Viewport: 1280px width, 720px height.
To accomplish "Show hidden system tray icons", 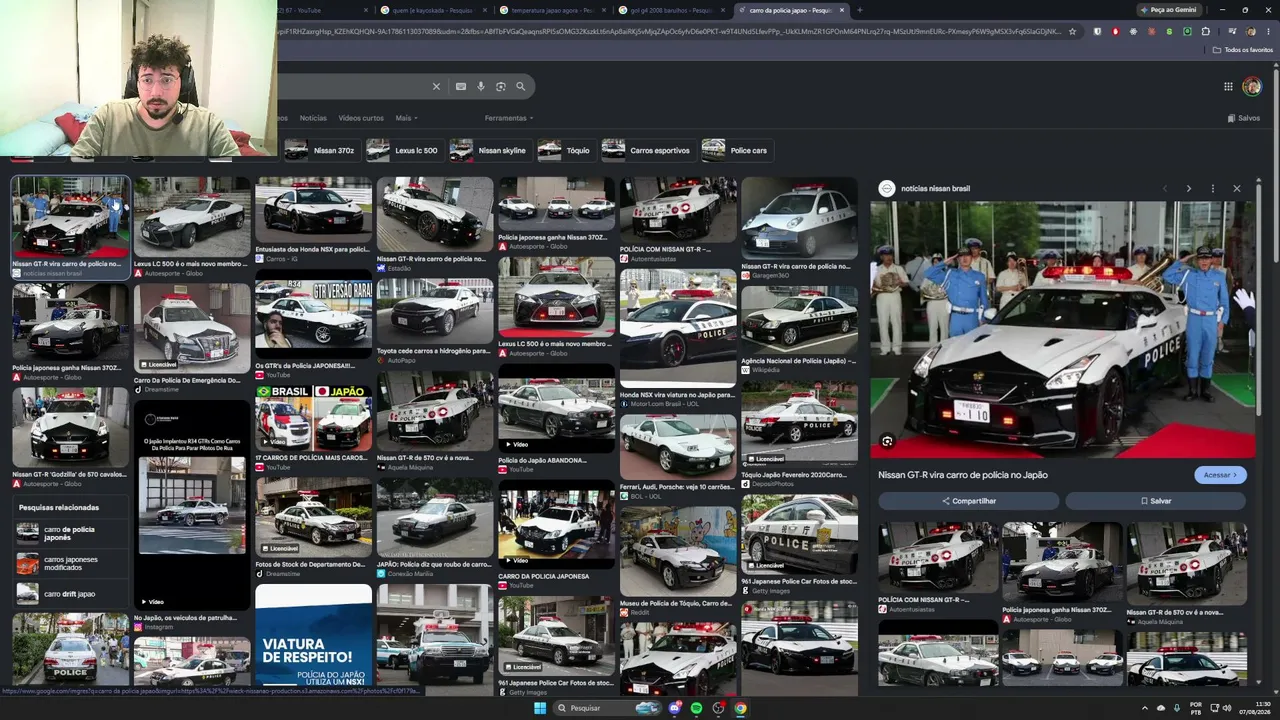I will (1145, 708).
